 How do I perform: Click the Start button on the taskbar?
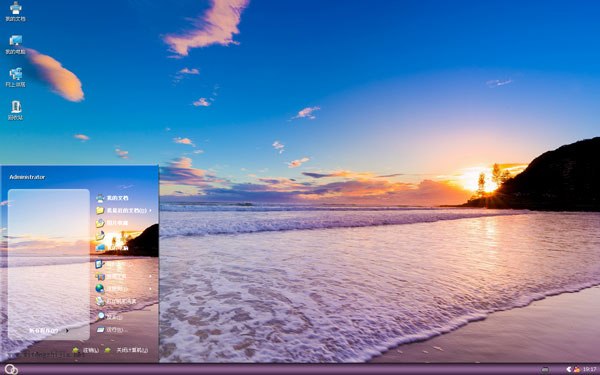click(x=11, y=369)
